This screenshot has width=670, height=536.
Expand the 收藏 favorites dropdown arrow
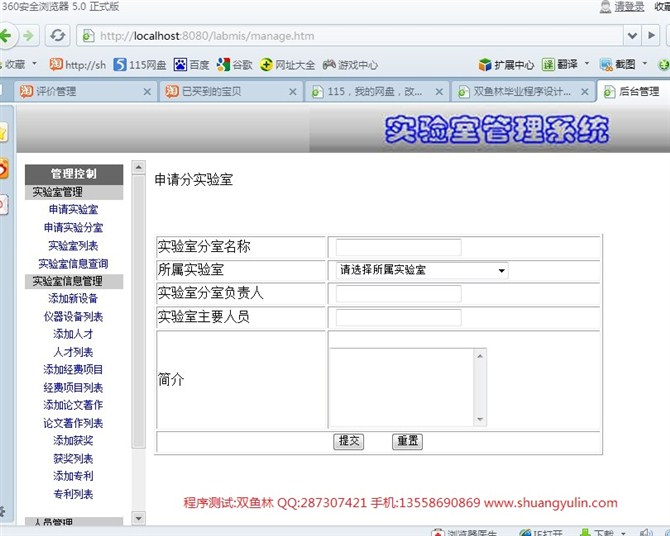[35, 64]
